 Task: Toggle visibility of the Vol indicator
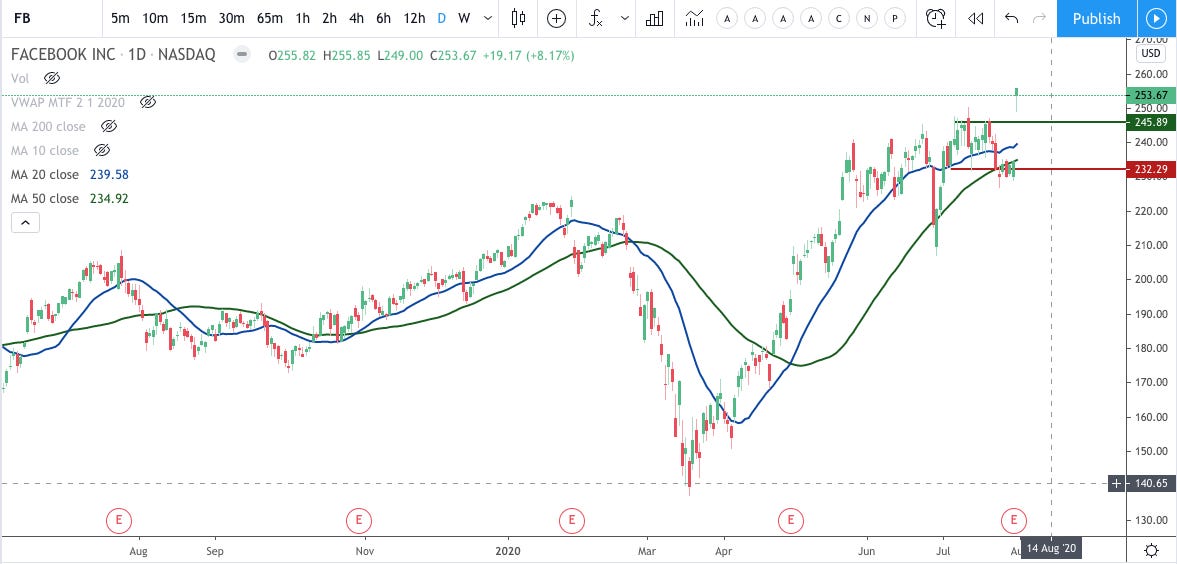[x=51, y=78]
